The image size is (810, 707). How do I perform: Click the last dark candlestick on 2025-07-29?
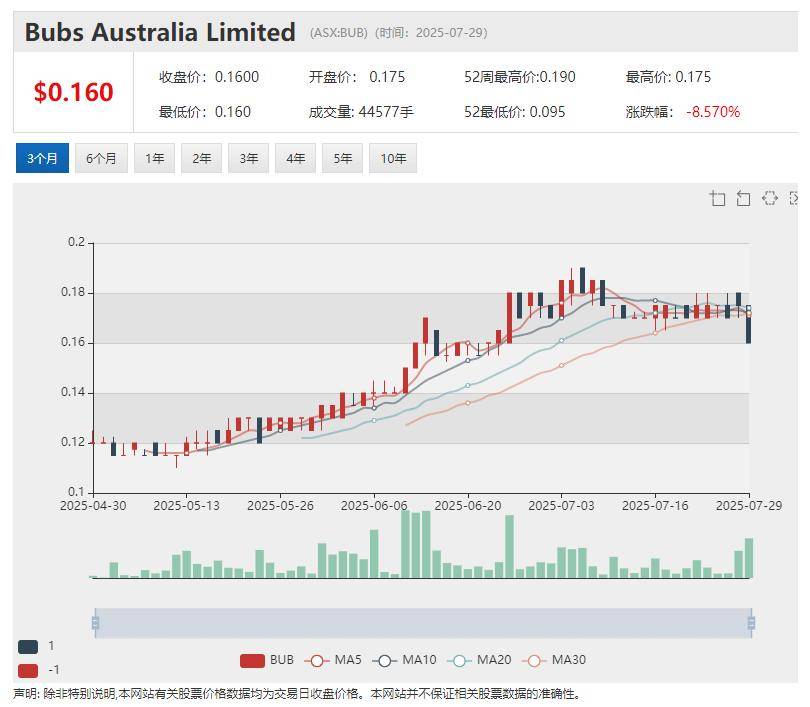coord(749,324)
